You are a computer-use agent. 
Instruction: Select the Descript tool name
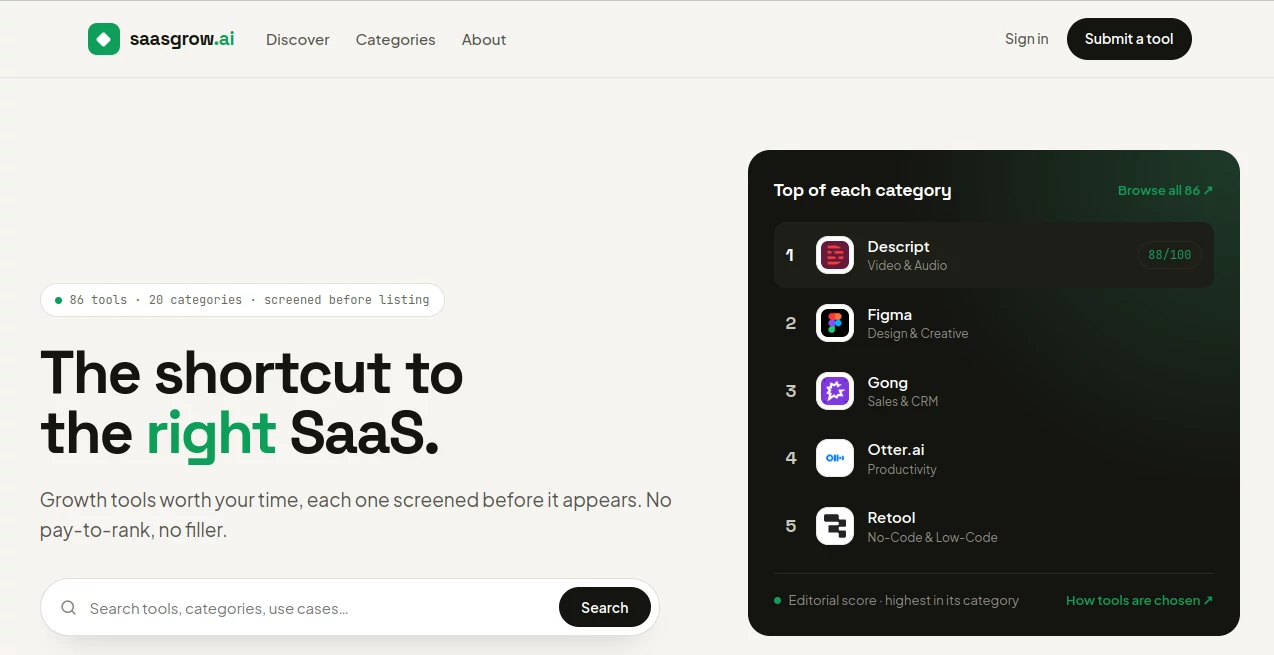click(x=898, y=247)
